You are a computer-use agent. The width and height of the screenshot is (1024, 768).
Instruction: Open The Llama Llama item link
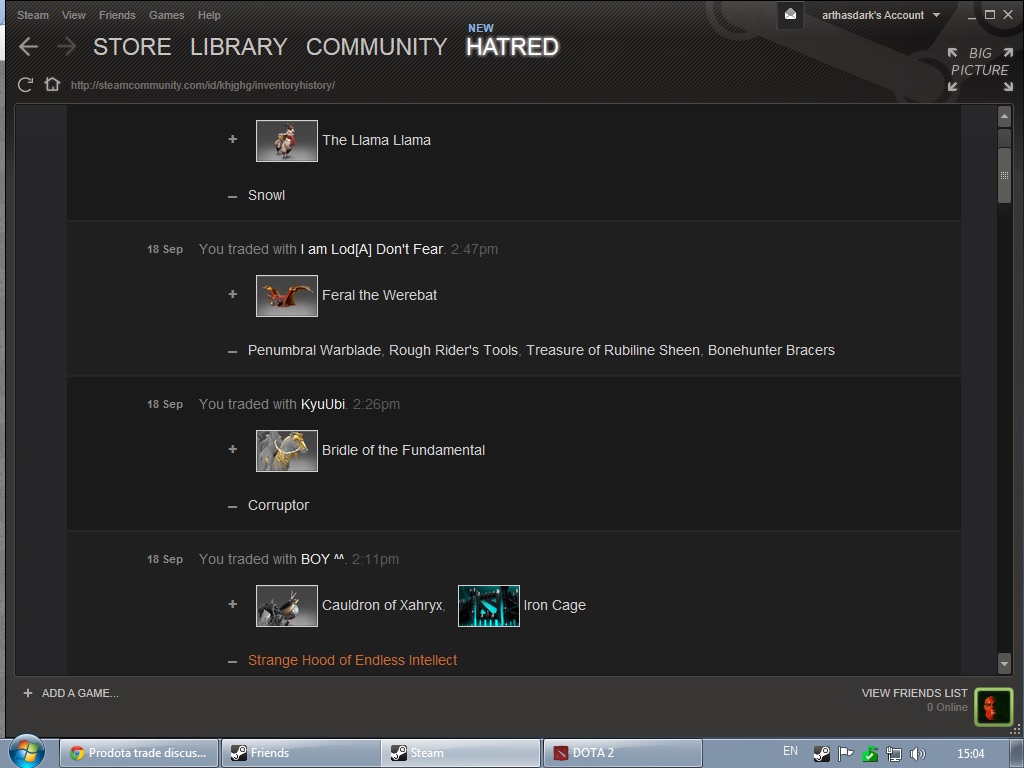point(376,140)
